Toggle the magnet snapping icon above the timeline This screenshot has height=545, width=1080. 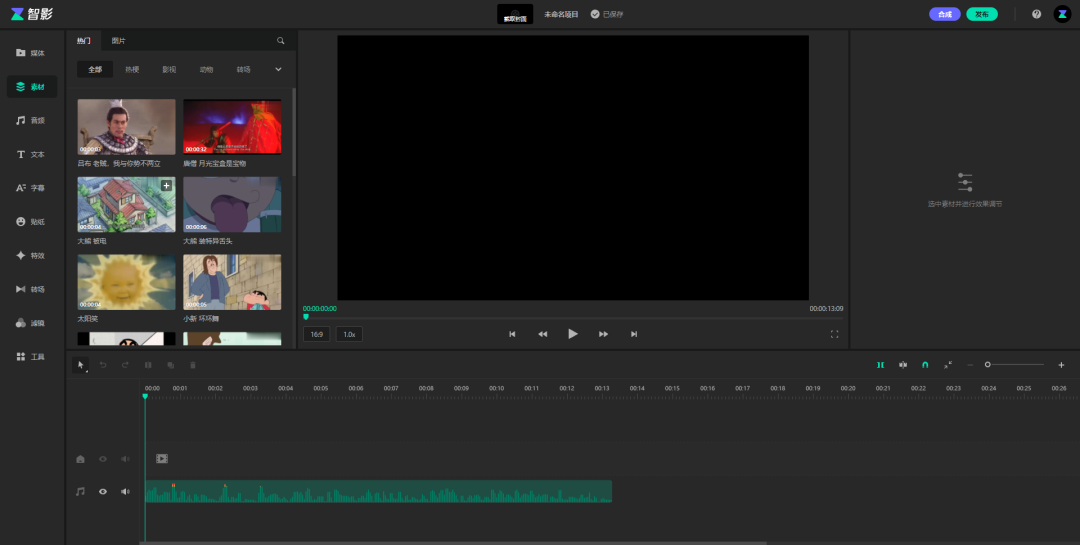coord(925,365)
